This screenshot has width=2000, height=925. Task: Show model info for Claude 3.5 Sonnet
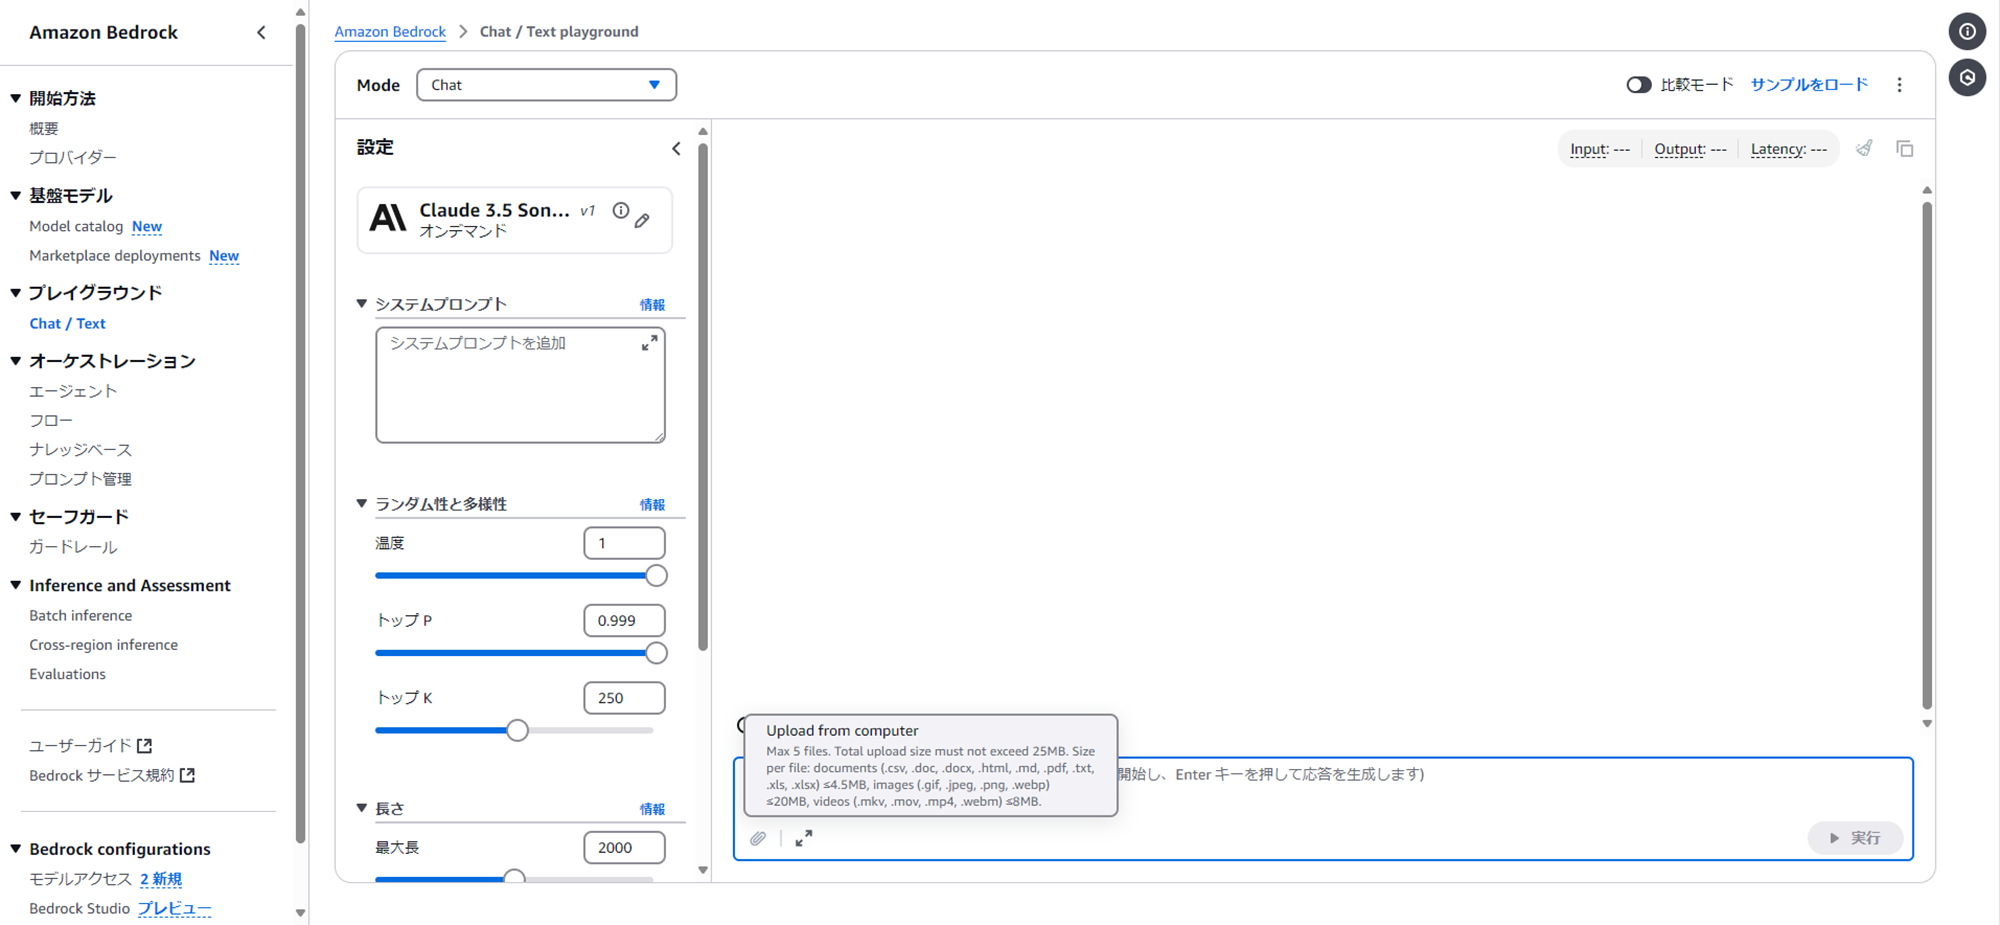point(621,210)
